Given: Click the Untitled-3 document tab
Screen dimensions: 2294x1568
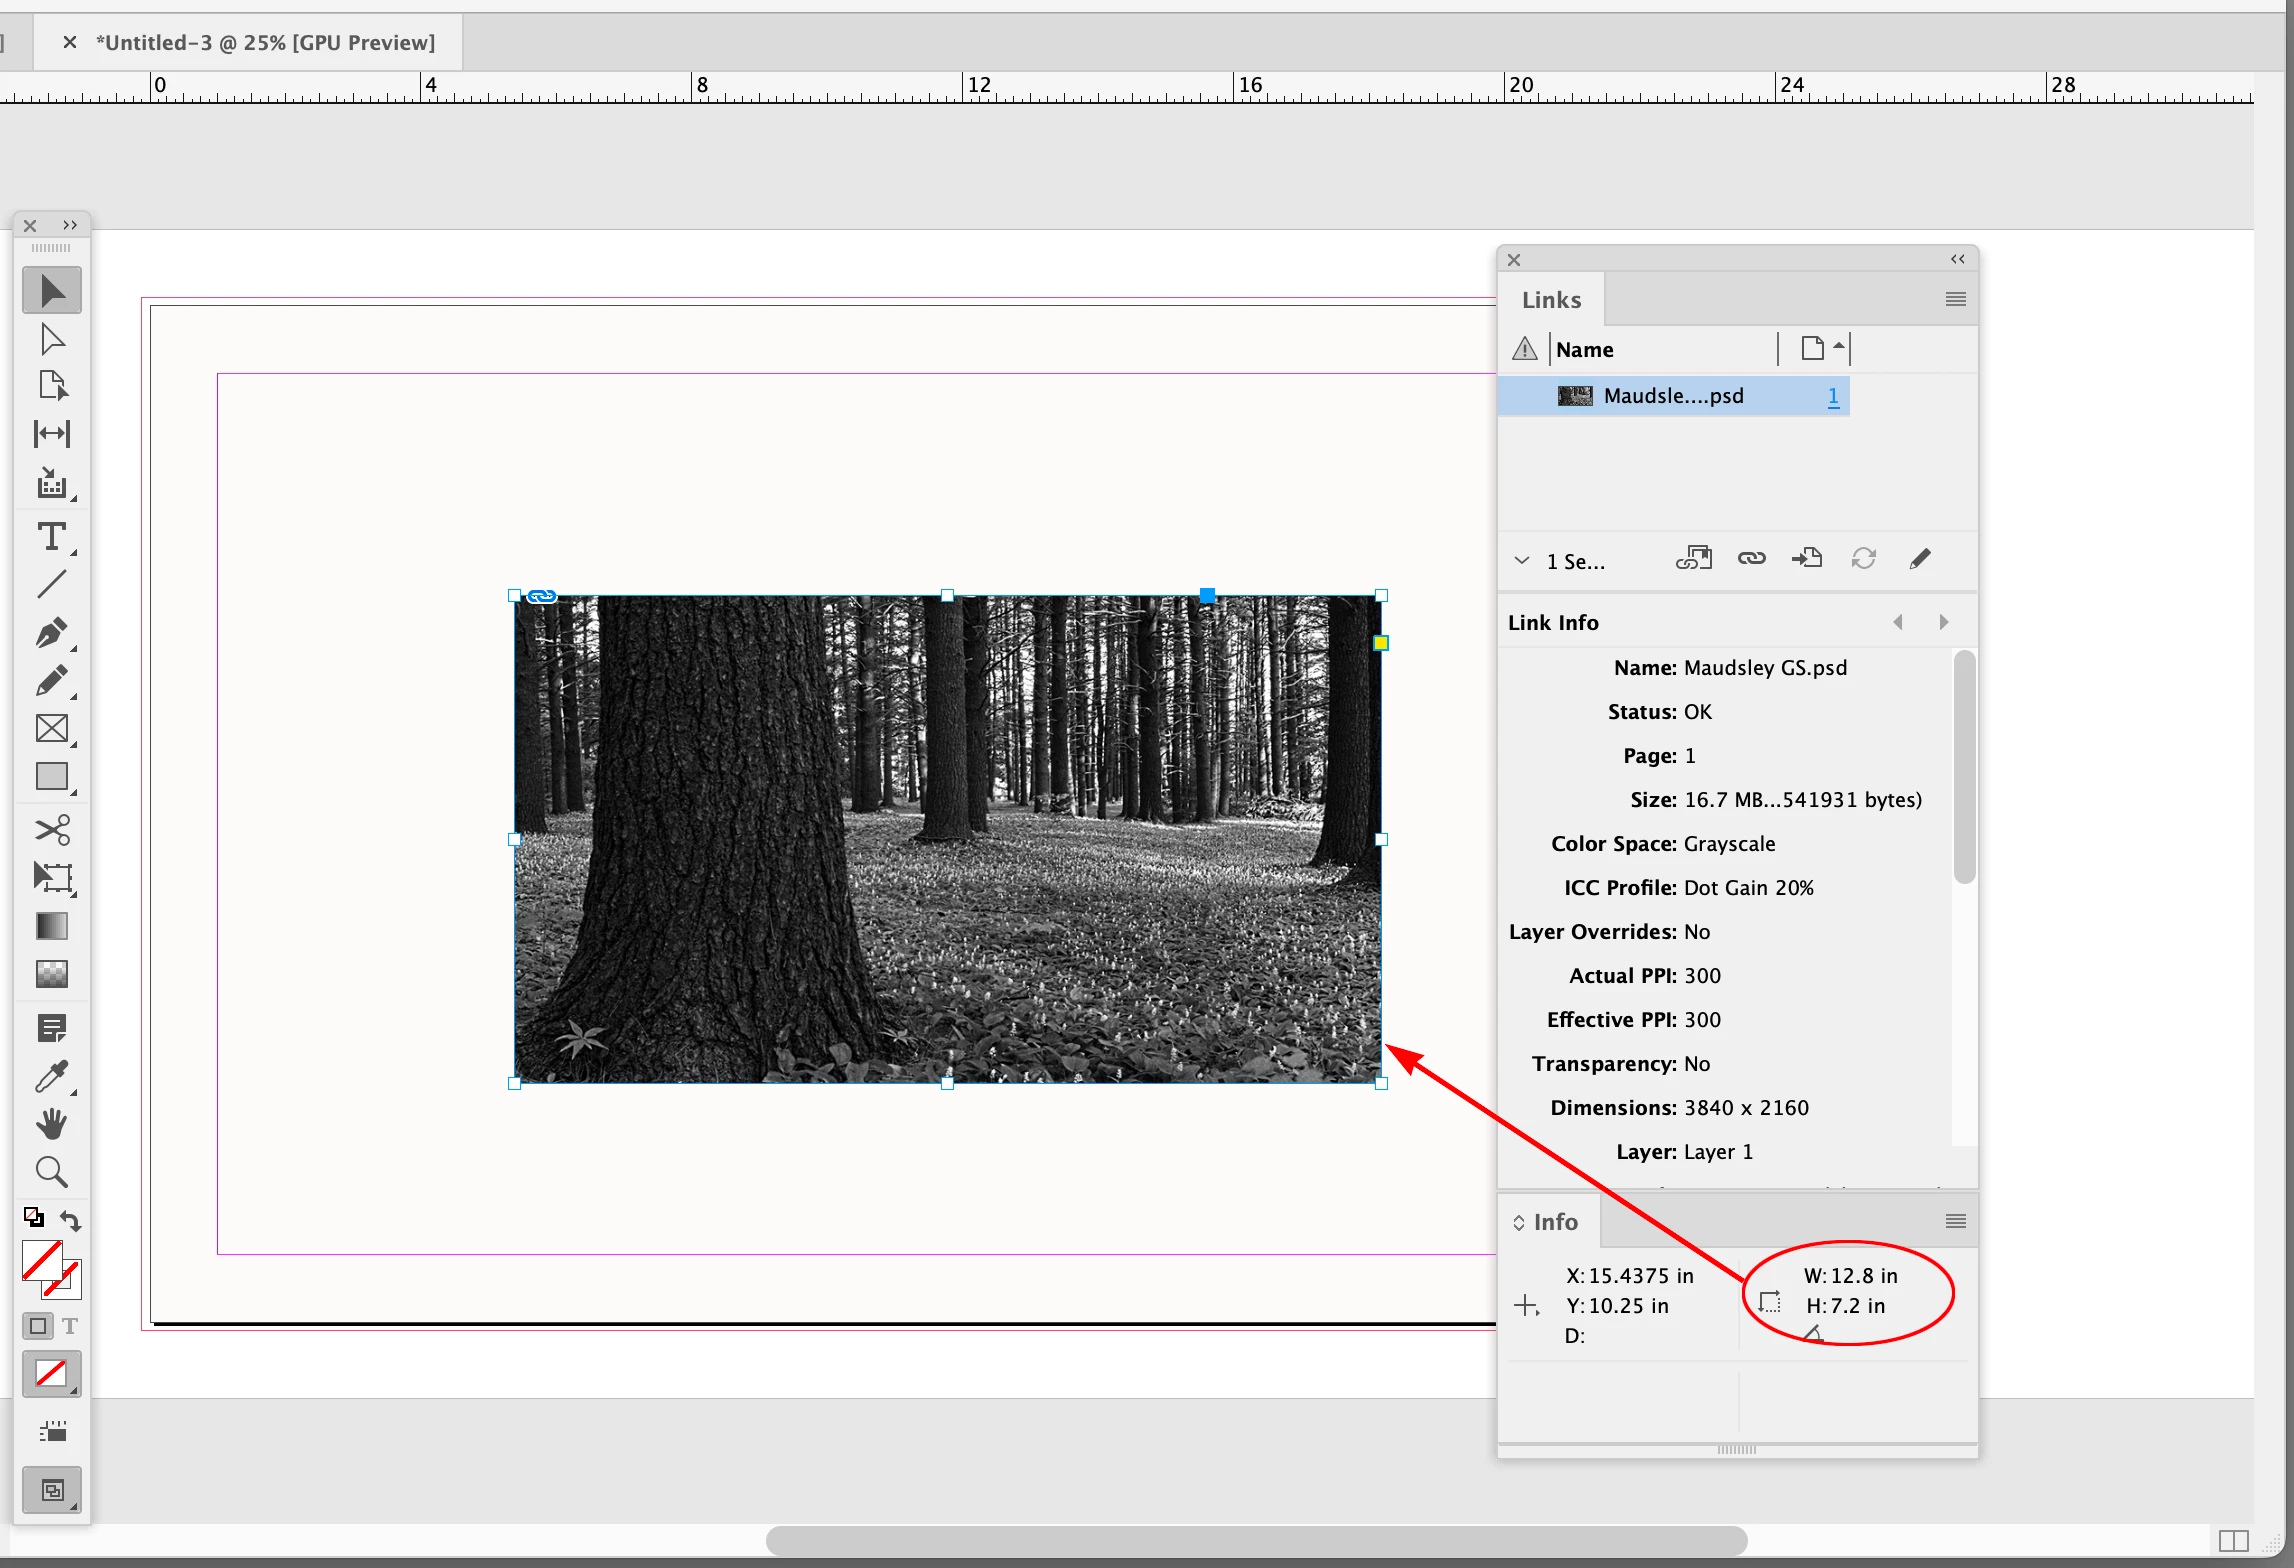Looking at the screenshot, I should 265,43.
